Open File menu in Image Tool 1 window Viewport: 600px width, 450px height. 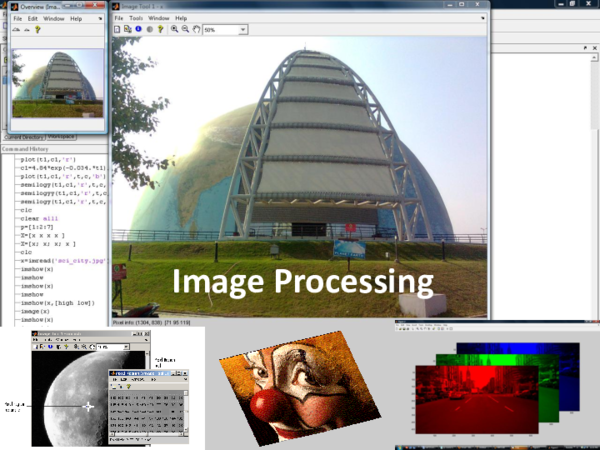[119, 18]
